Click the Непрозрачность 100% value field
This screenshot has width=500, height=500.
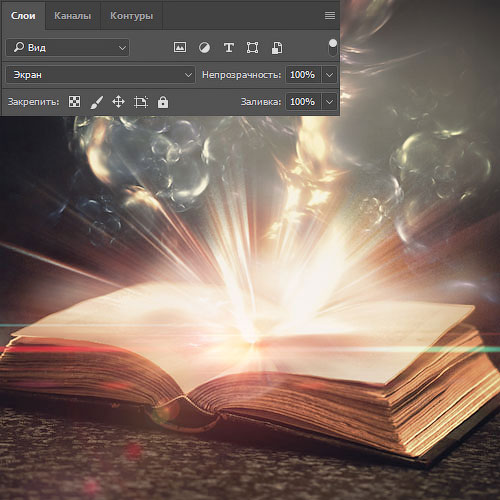pyautogui.click(x=303, y=75)
